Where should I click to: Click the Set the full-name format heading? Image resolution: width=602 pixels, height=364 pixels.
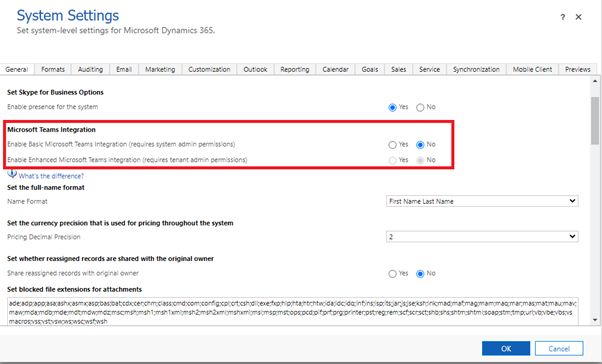pos(46,188)
